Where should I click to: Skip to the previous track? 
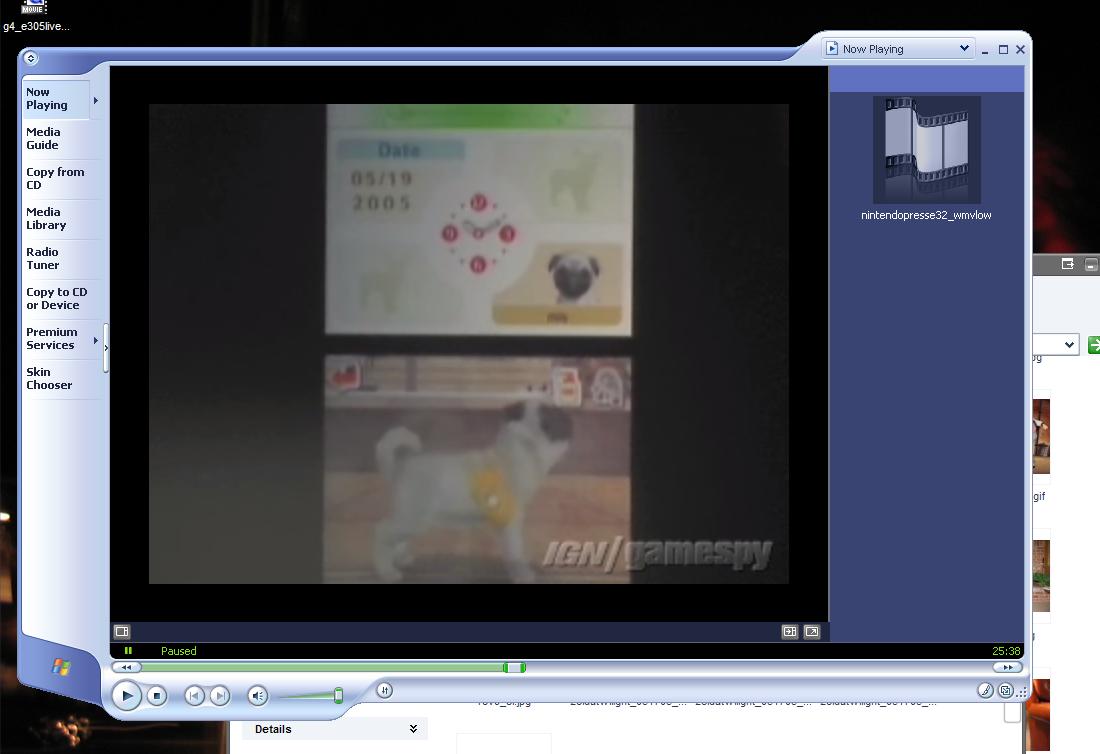coord(194,696)
